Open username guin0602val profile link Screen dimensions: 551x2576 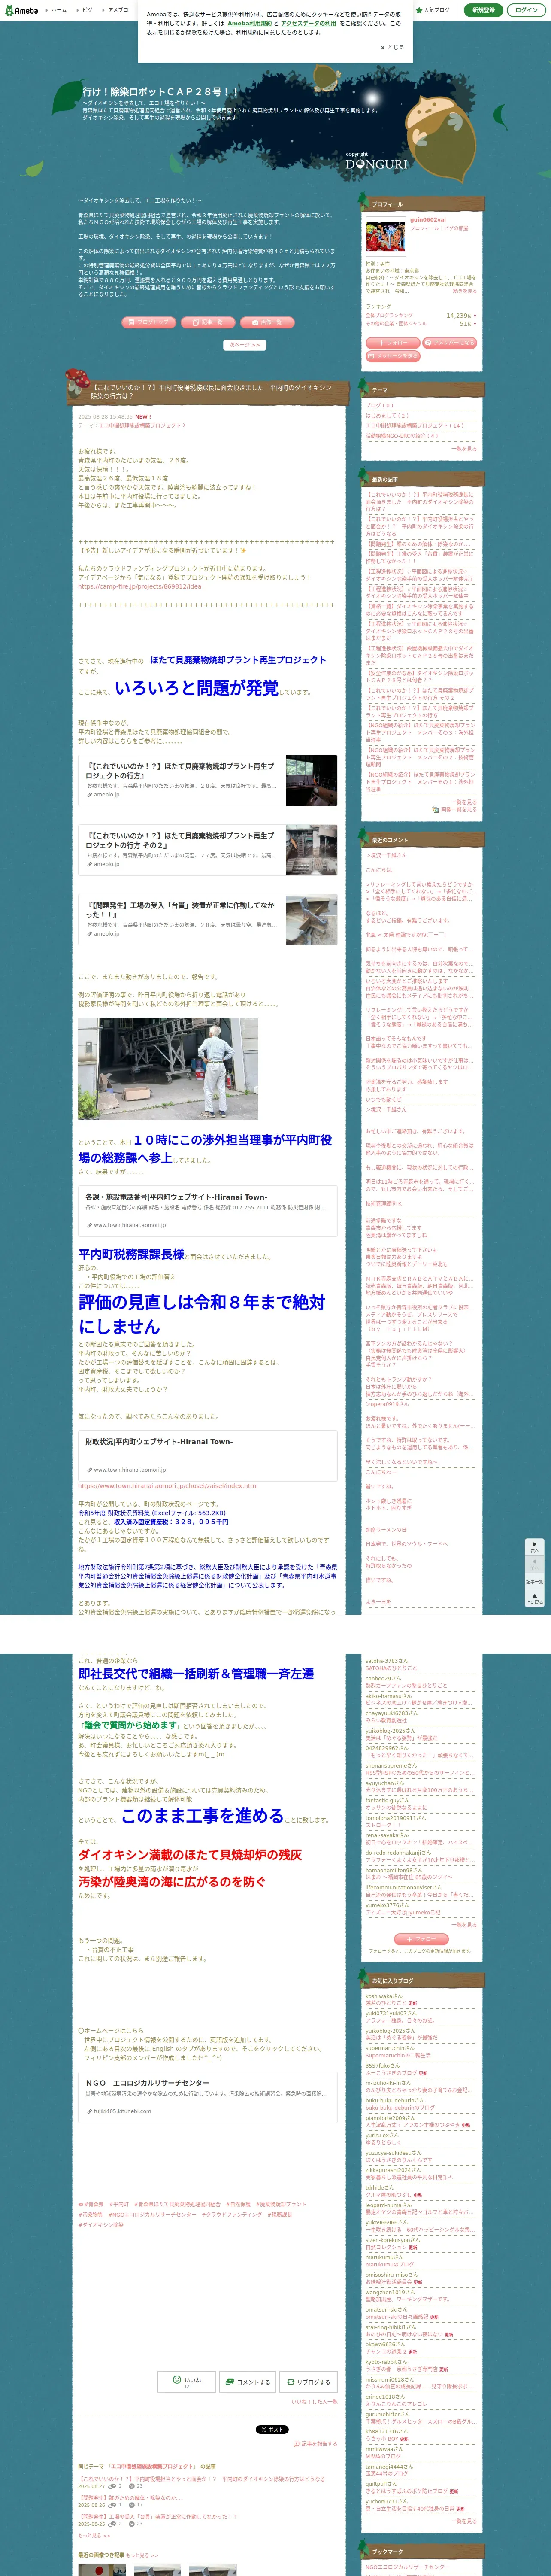click(x=428, y=220)
